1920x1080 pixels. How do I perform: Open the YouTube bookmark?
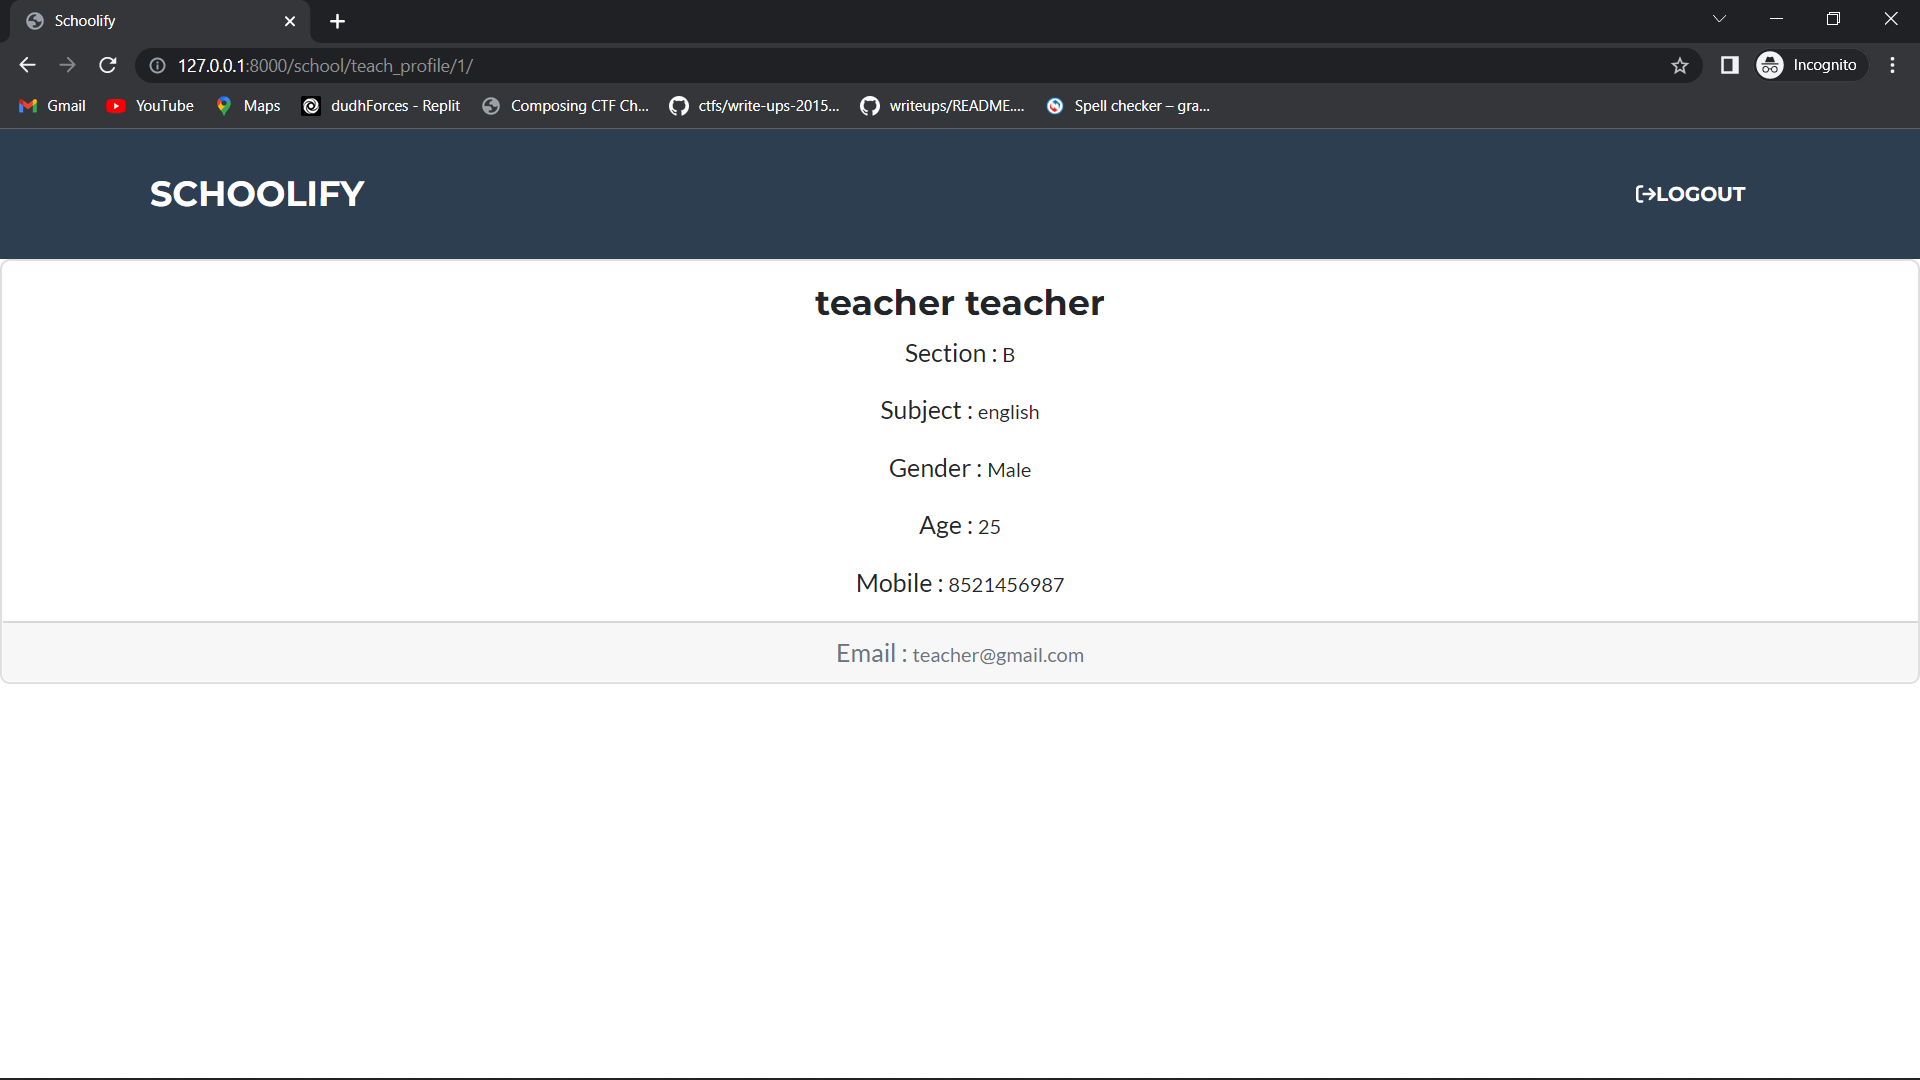coord(149,105)
